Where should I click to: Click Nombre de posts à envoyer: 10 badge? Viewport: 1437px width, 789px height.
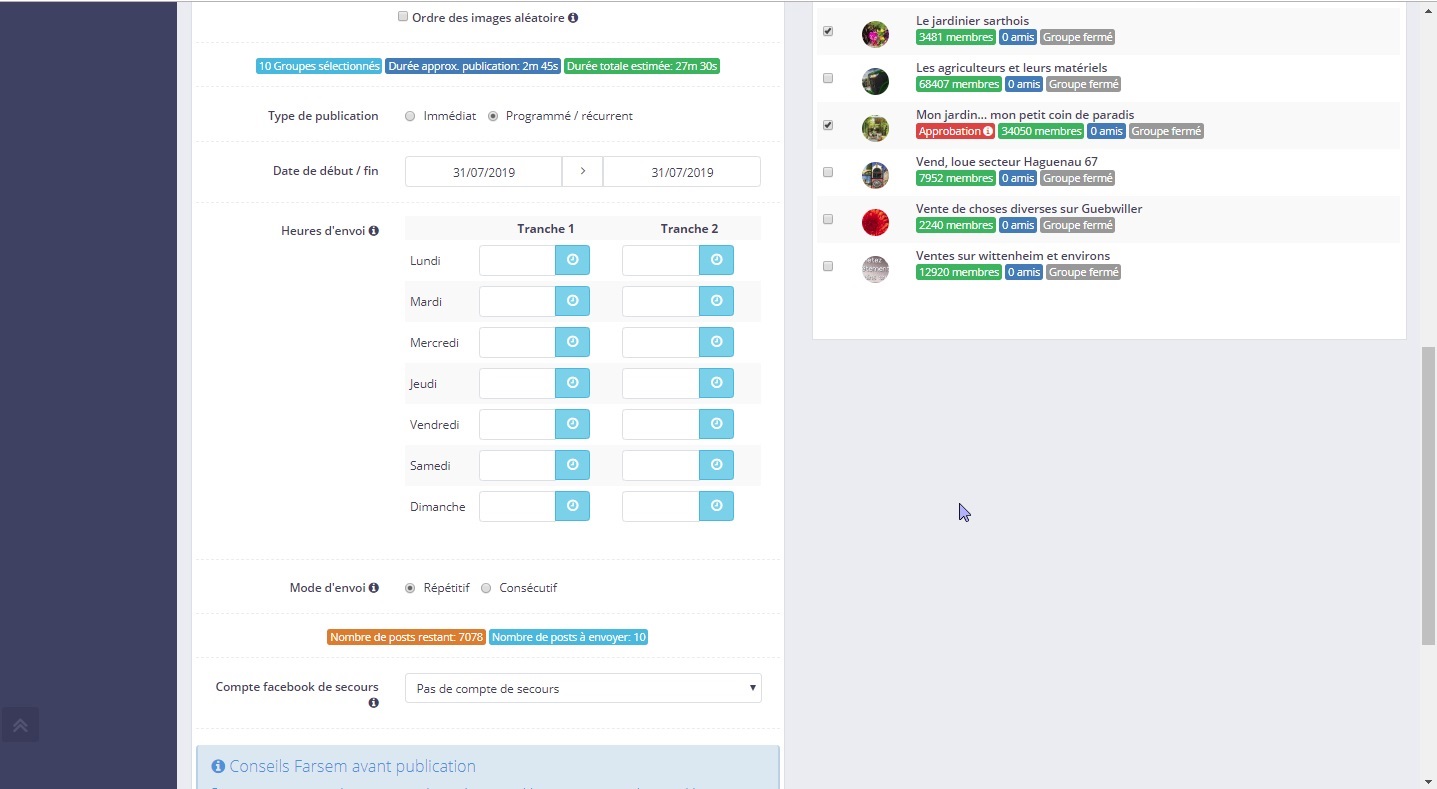pyautogui.click(x=568, y=637)
